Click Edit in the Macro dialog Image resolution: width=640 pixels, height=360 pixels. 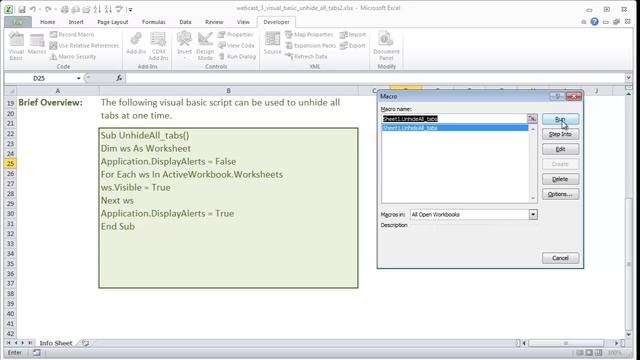(x=560, y=149)
